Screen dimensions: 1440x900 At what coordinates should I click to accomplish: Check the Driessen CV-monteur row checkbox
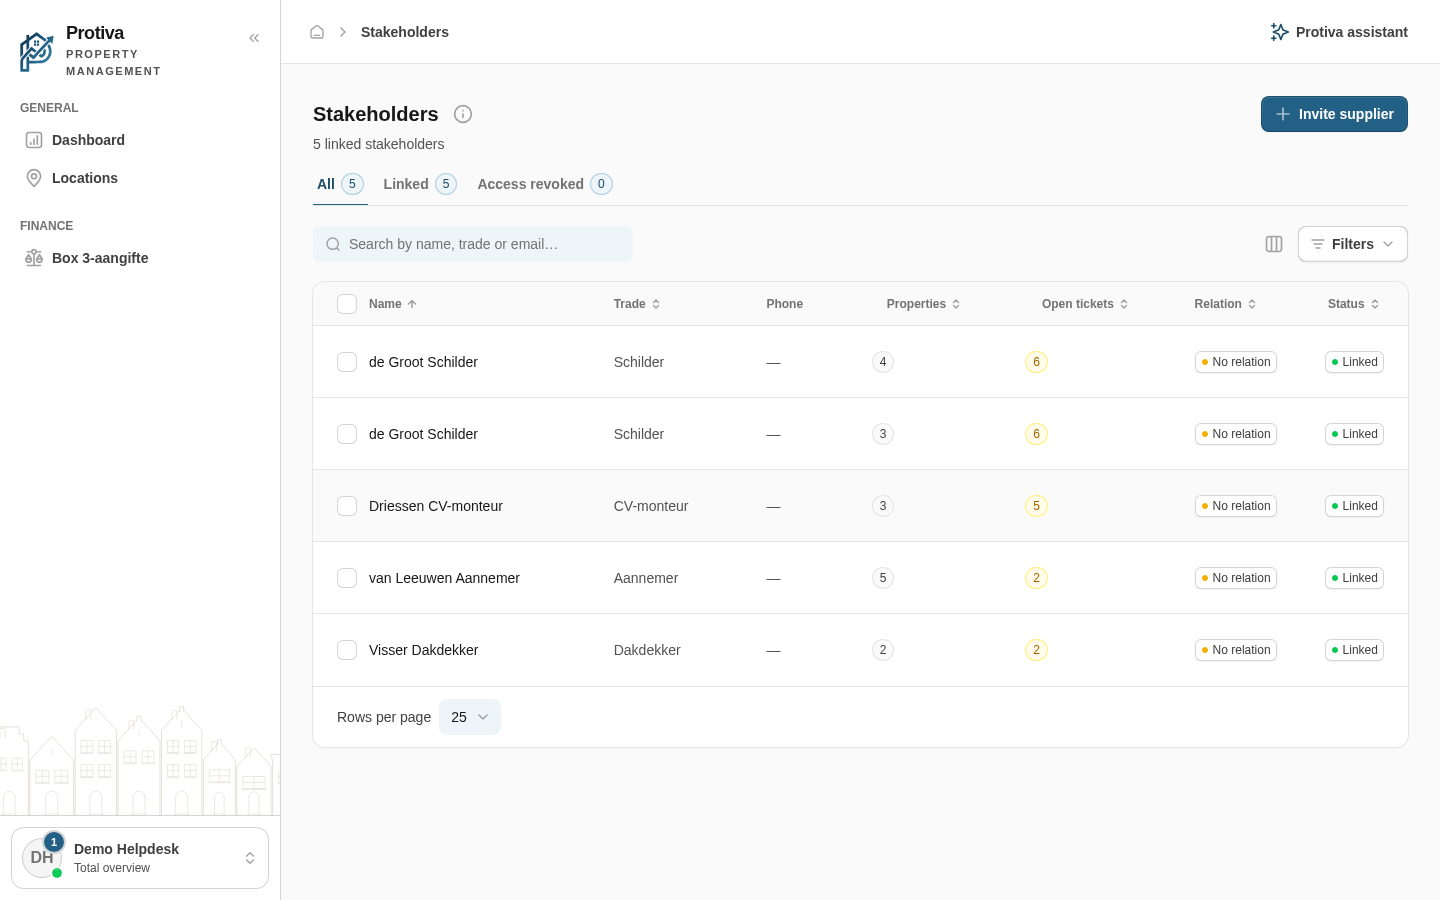(x=347, y=506)
